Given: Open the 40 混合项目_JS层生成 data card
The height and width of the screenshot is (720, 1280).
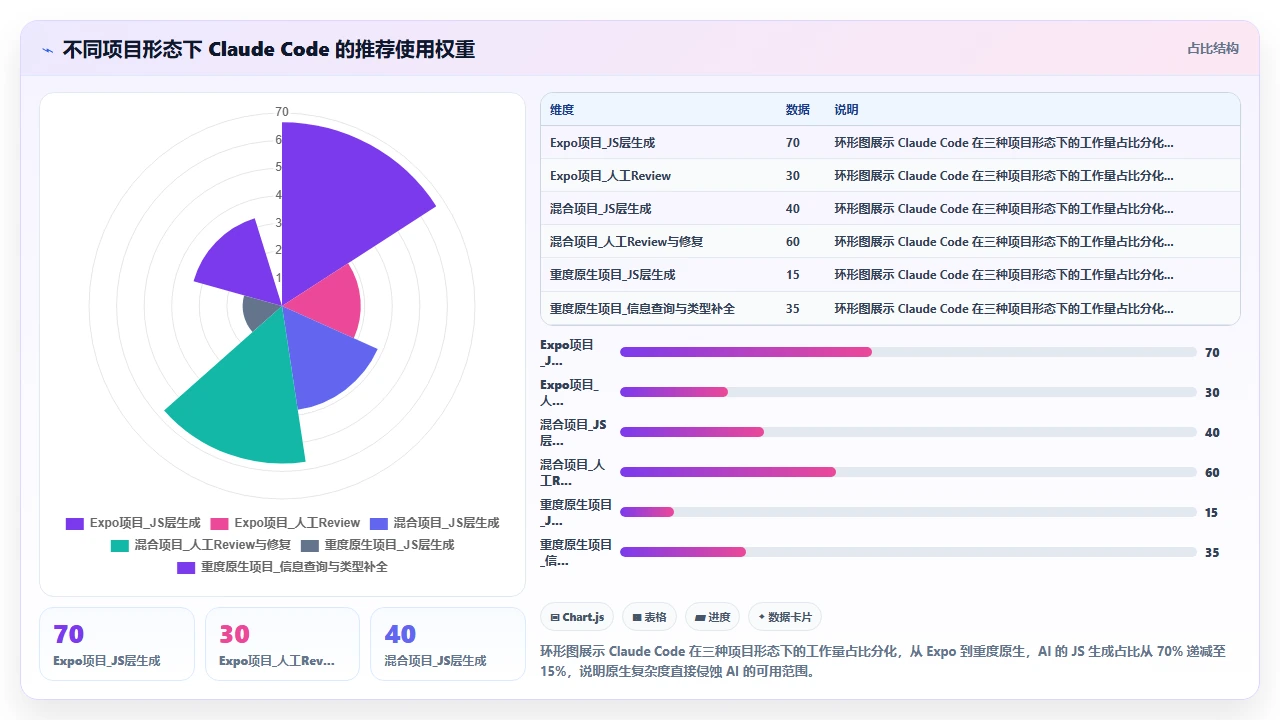Looking at the screenshot, I should 448,644.
